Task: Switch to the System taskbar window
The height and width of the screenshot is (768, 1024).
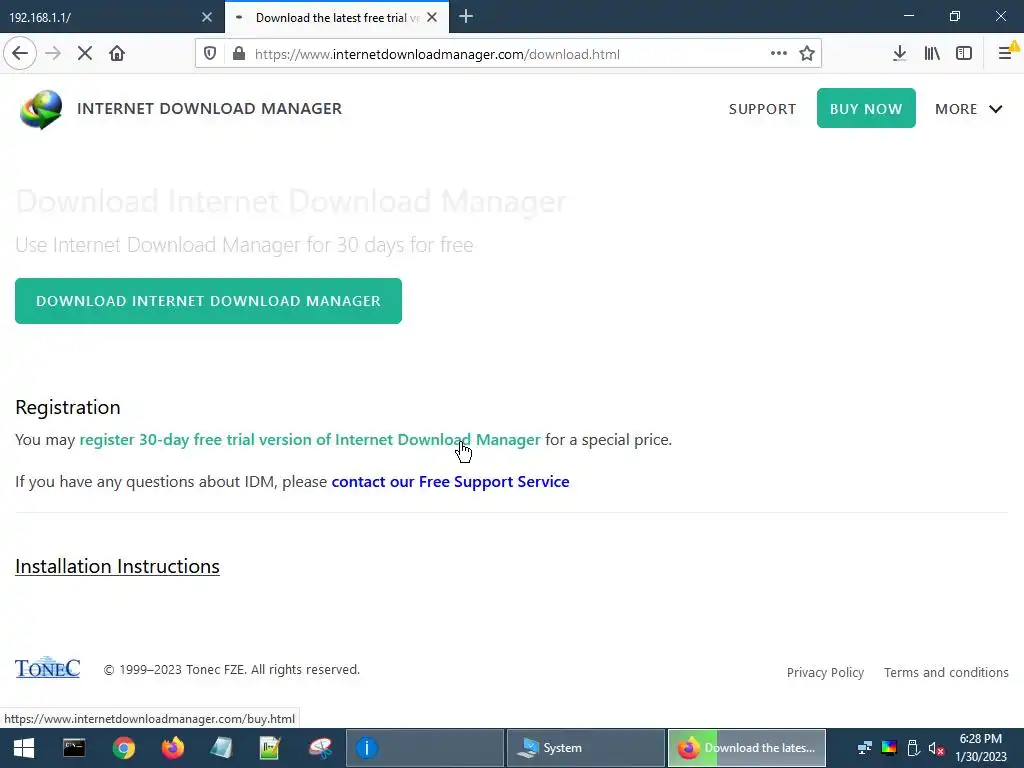Action: pos(586,748)
